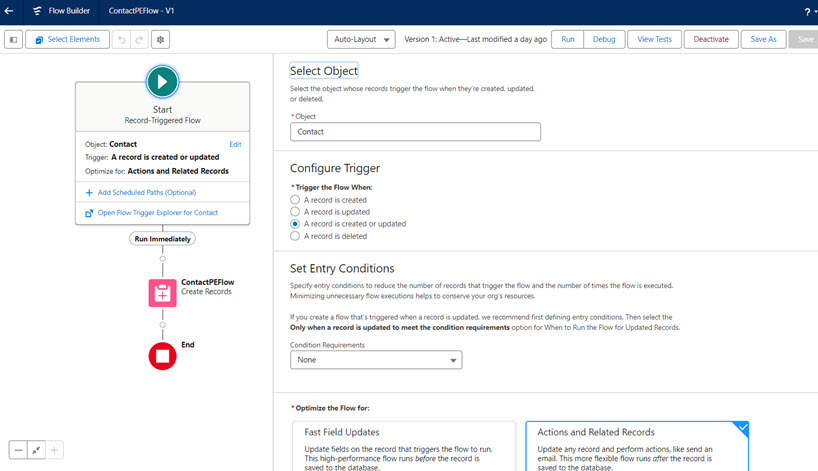Deactivate the flow

coord(711,39)
